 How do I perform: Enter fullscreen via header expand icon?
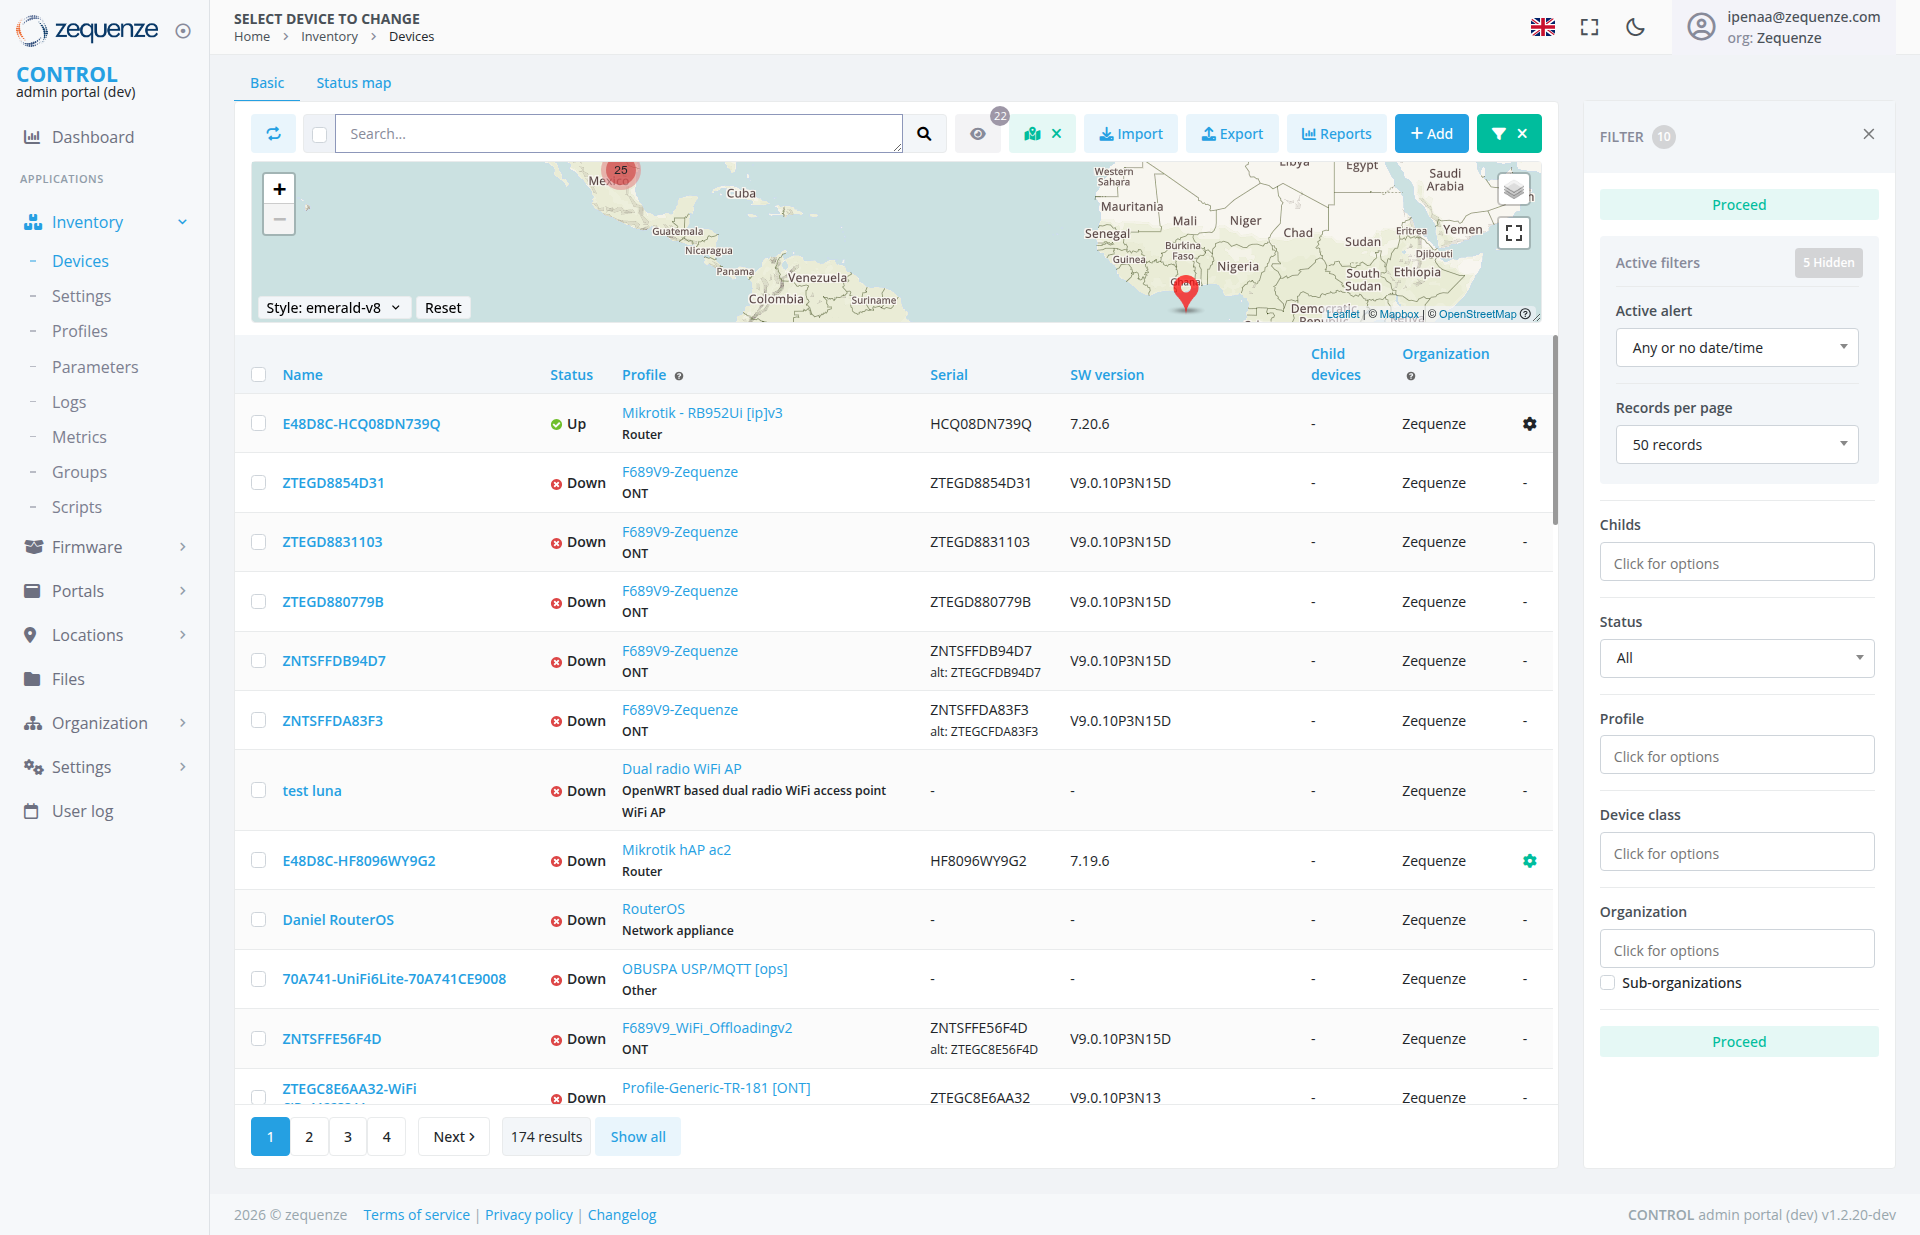tap(1589, 27)
